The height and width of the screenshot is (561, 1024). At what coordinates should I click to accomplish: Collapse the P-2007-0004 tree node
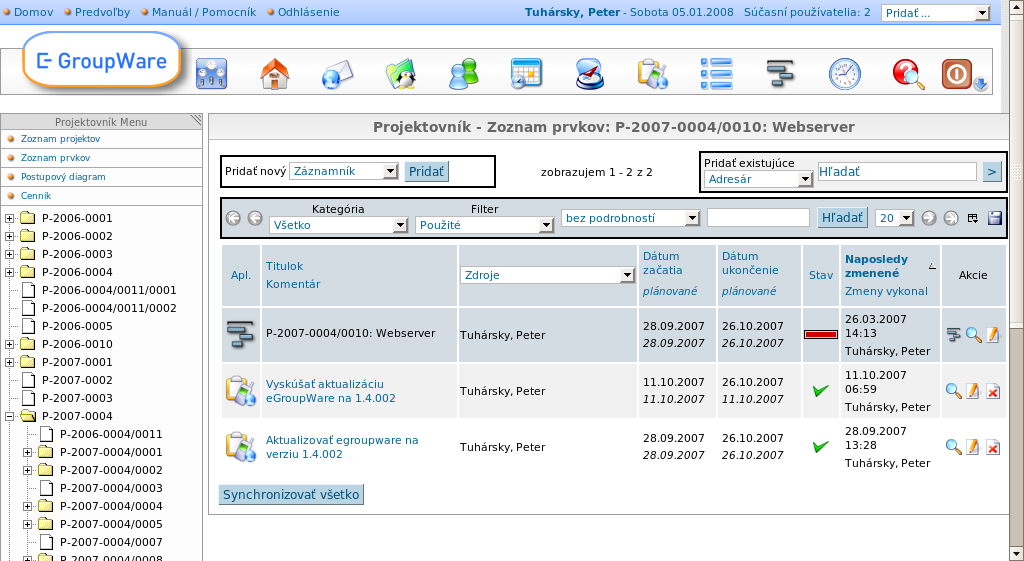pyautogui.click(x=10, y=416)
